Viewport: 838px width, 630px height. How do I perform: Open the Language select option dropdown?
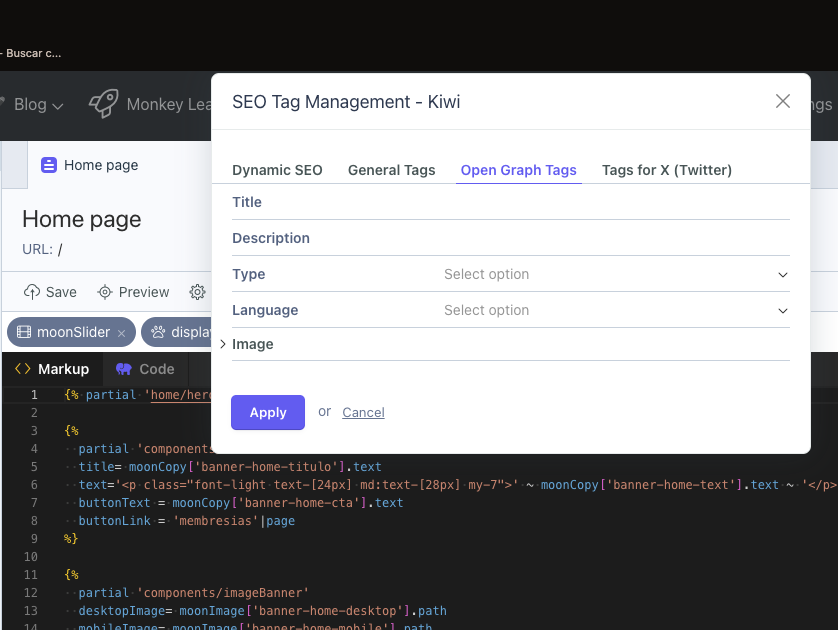pyautogui.click(x=615, y=310)
